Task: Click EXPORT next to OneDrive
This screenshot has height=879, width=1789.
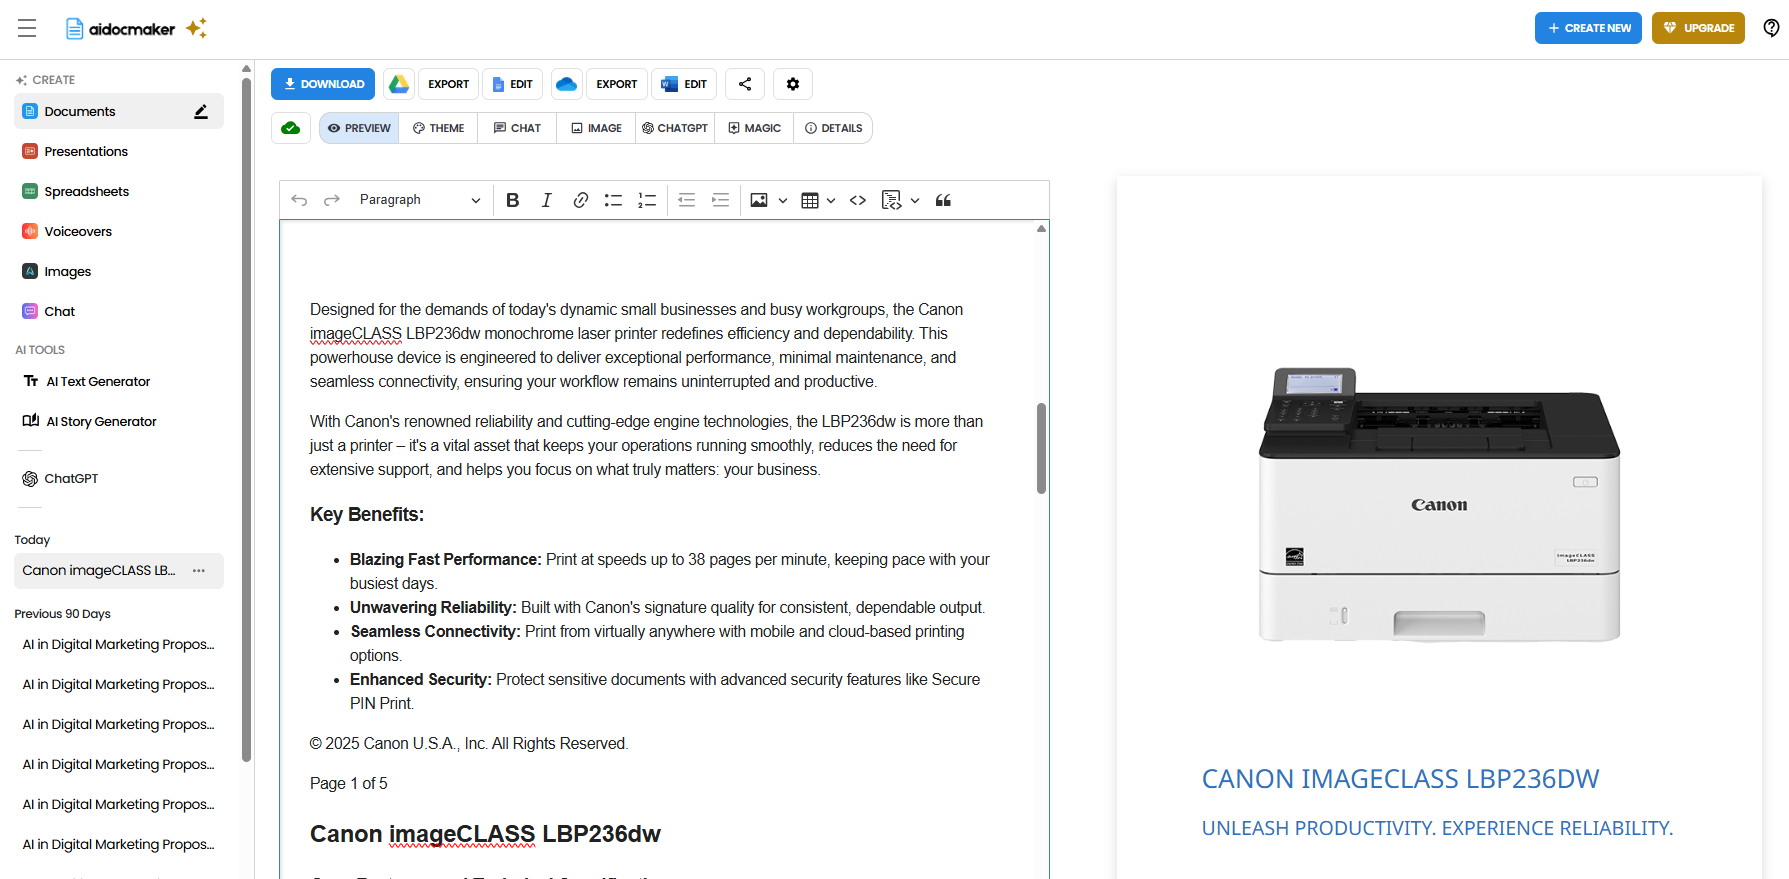Action: coord(616,84)
